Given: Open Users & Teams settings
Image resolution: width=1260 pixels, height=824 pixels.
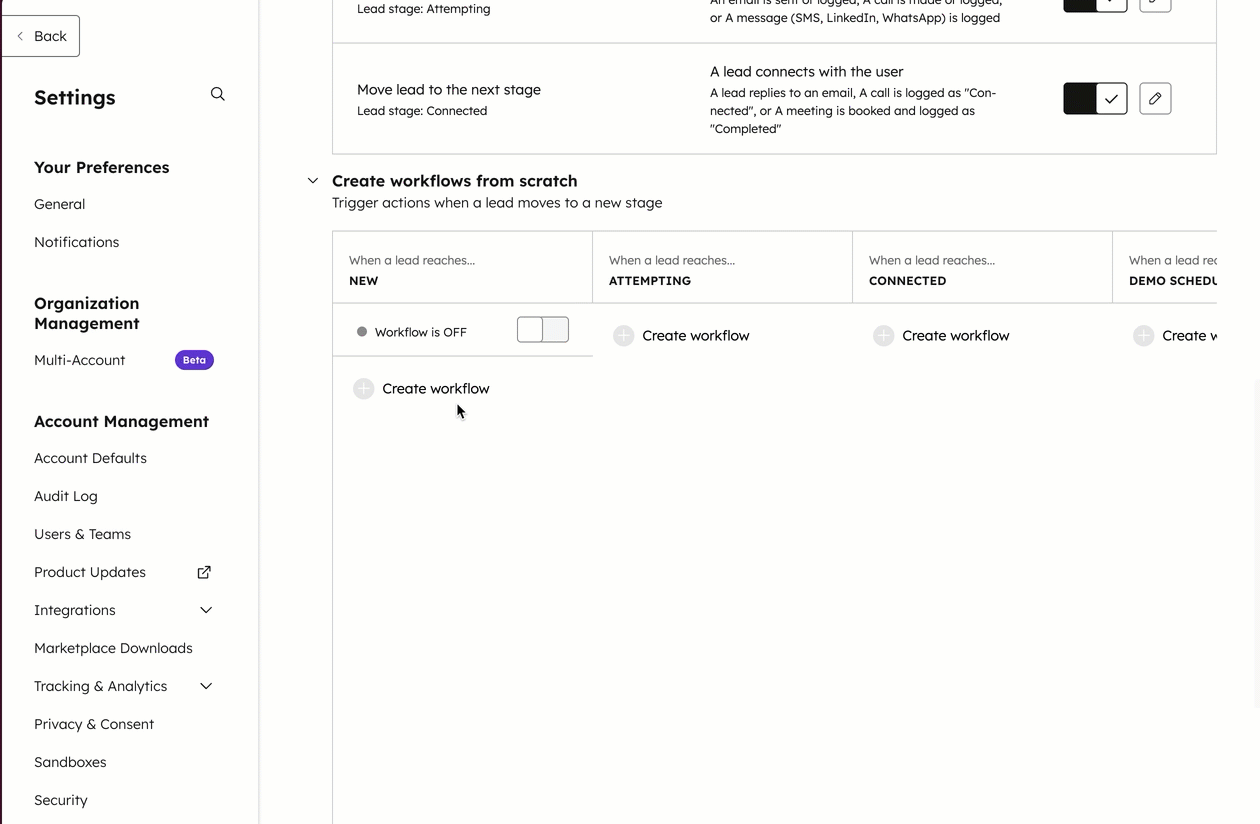Looking at the screenshot, I should click(82, 534).
